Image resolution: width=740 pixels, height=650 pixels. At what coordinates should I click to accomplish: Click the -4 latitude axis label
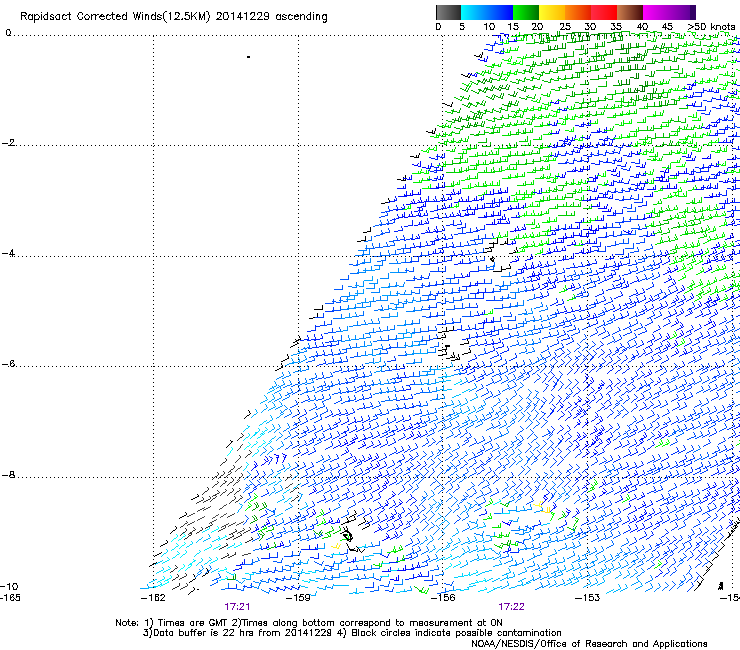(x=9, y=253)
